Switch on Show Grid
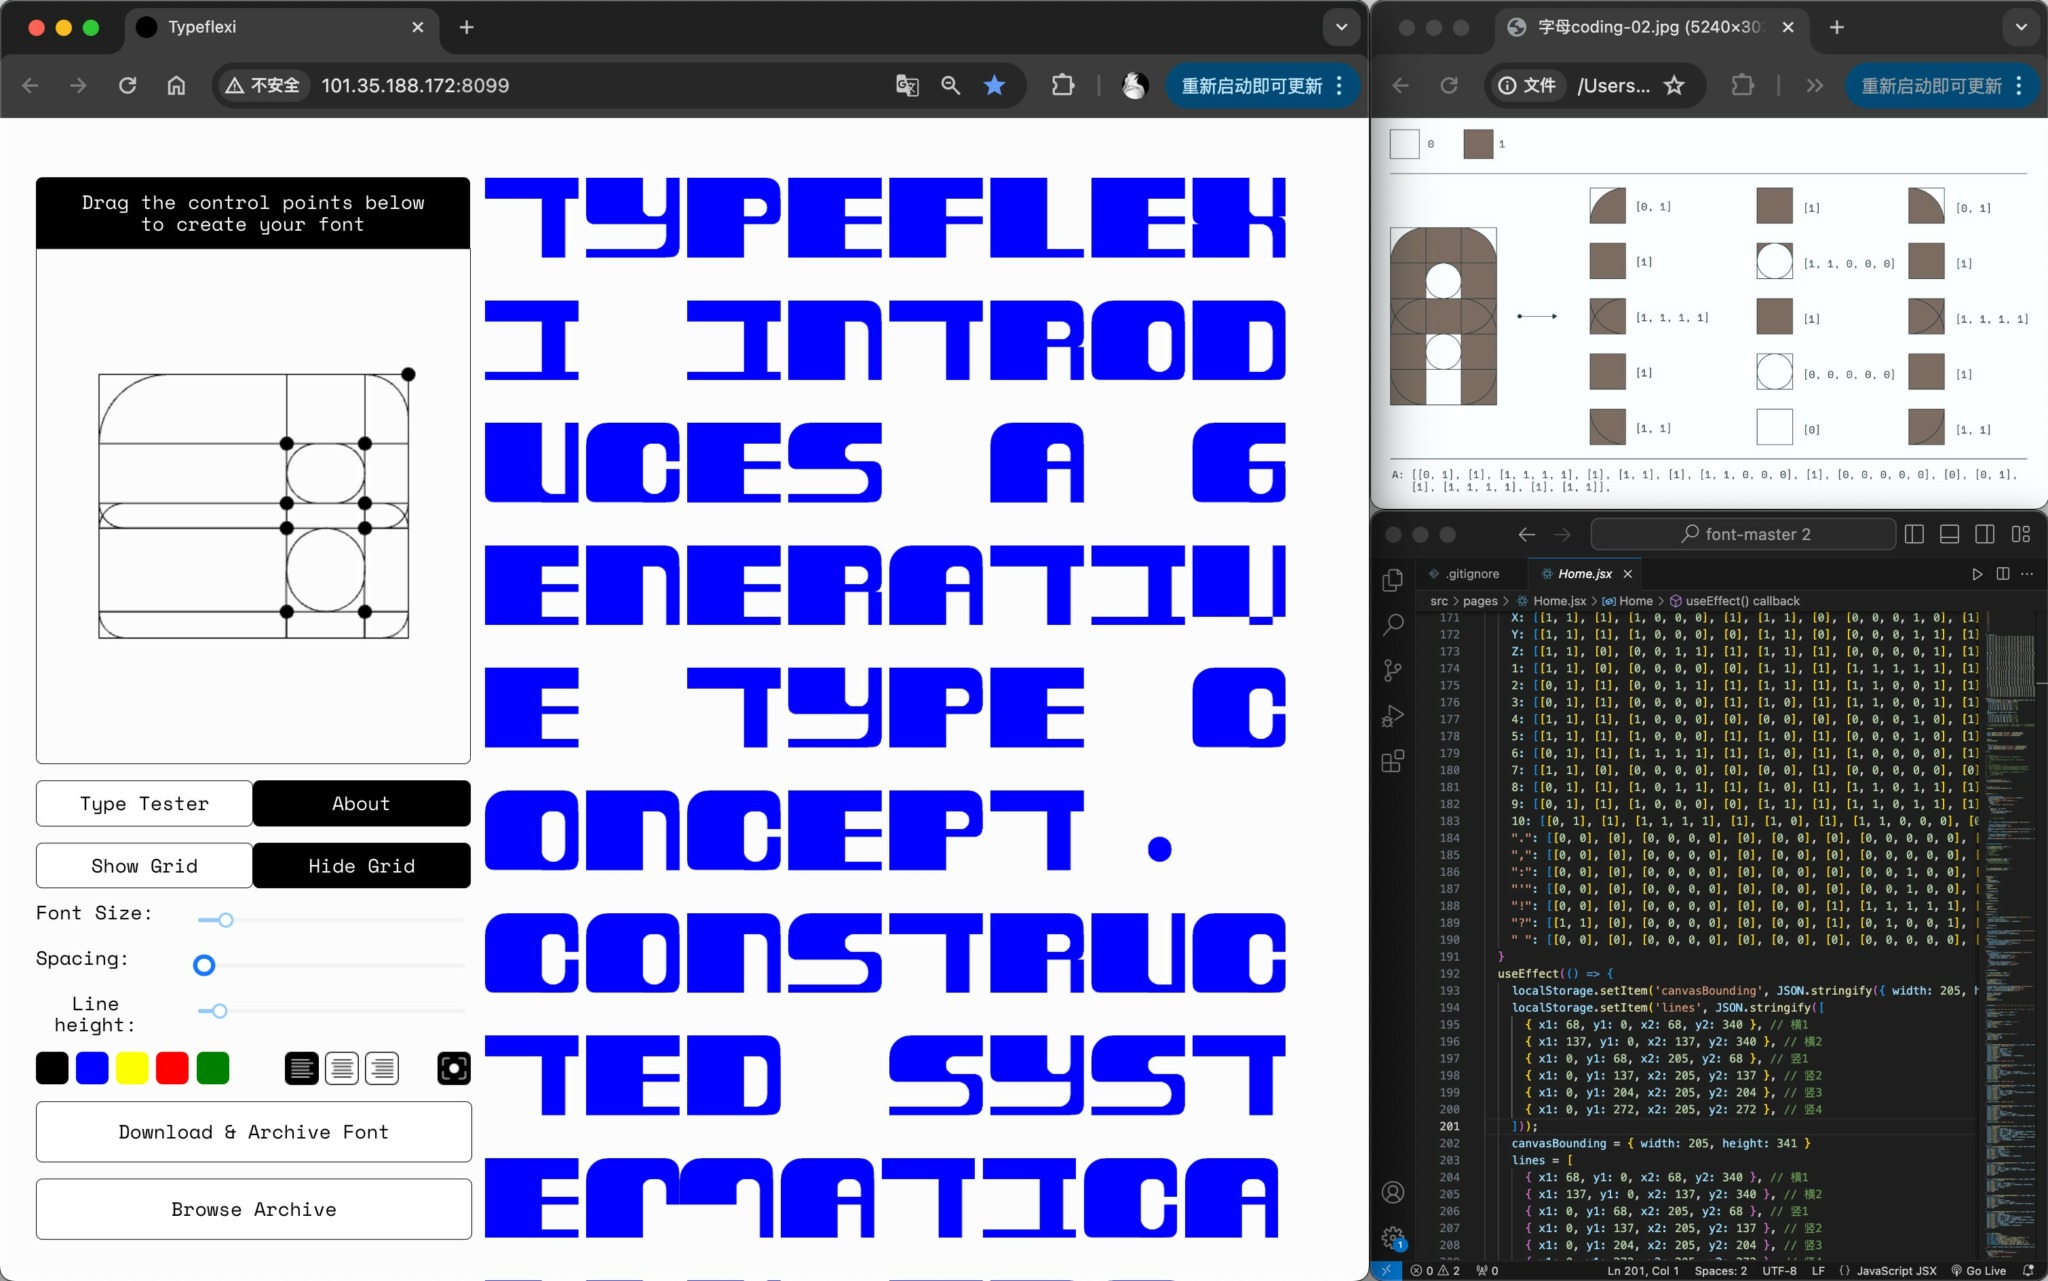Viewport: 2048px width, 1281px height. click(x=144, y=866)
